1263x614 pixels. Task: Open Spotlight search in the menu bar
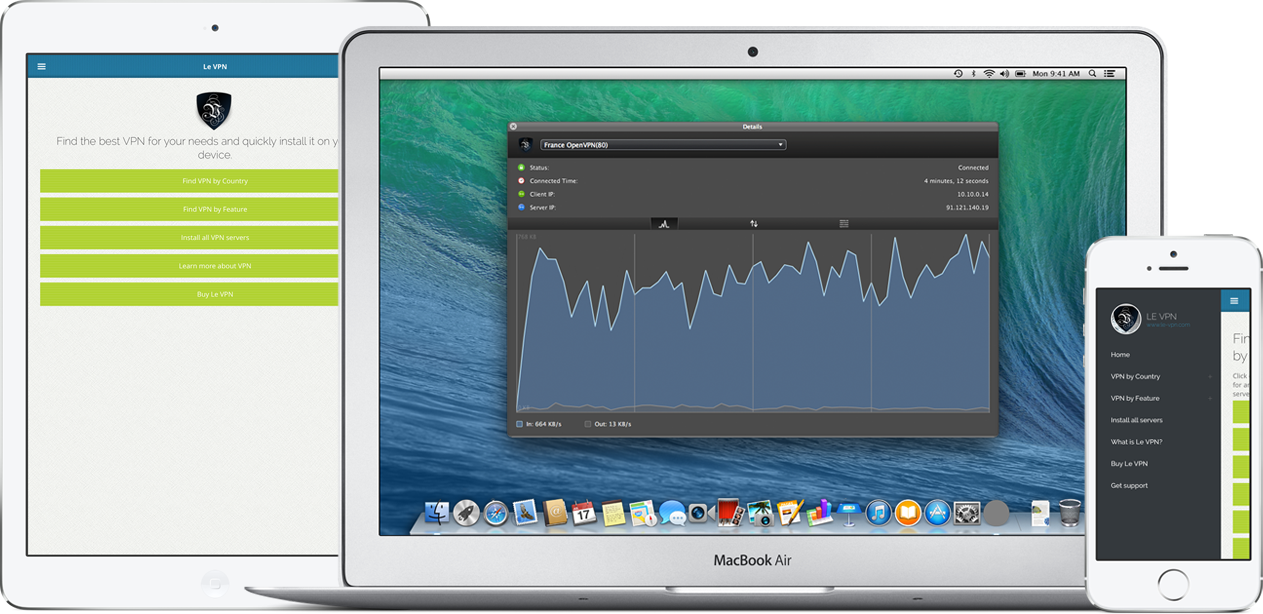pyautogui.click(x=1092, y=73)
